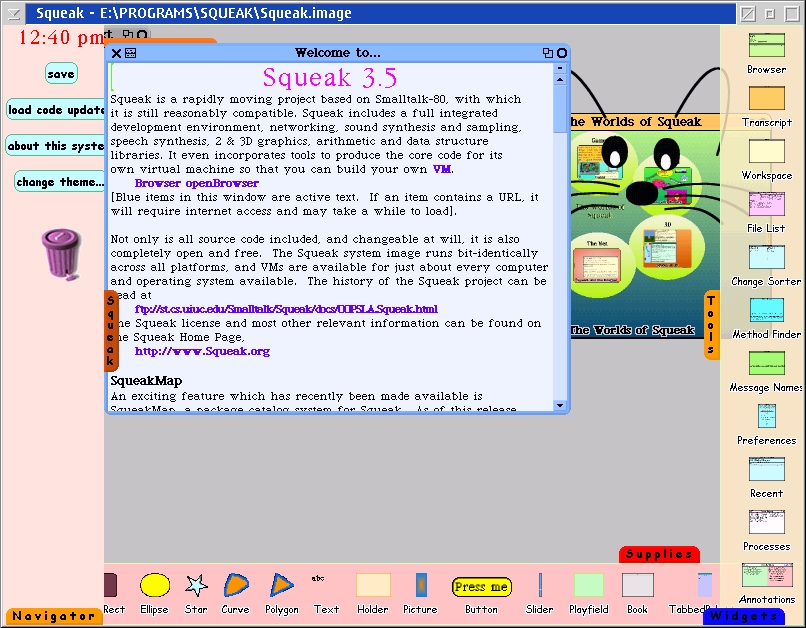Pick the Polygon shape from Supplies
This screenshot has height=628, width=806.
[x=282, y=585]
